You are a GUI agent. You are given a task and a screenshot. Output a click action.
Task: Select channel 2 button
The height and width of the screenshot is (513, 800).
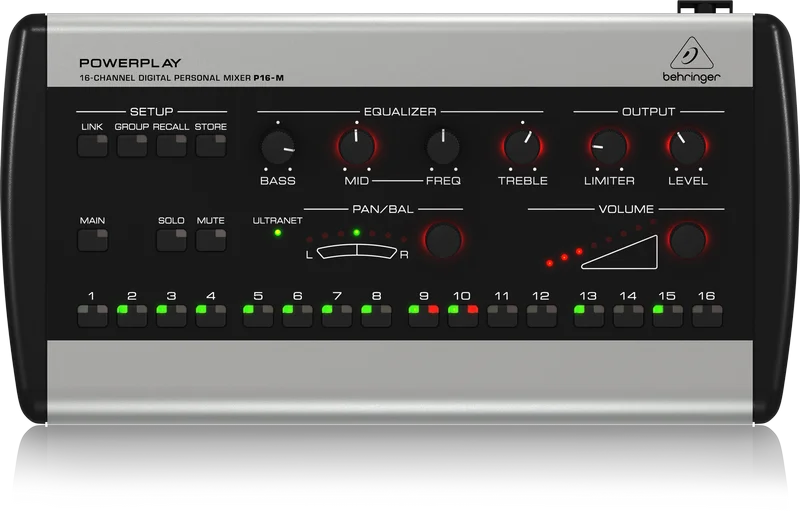pos(132,315)
